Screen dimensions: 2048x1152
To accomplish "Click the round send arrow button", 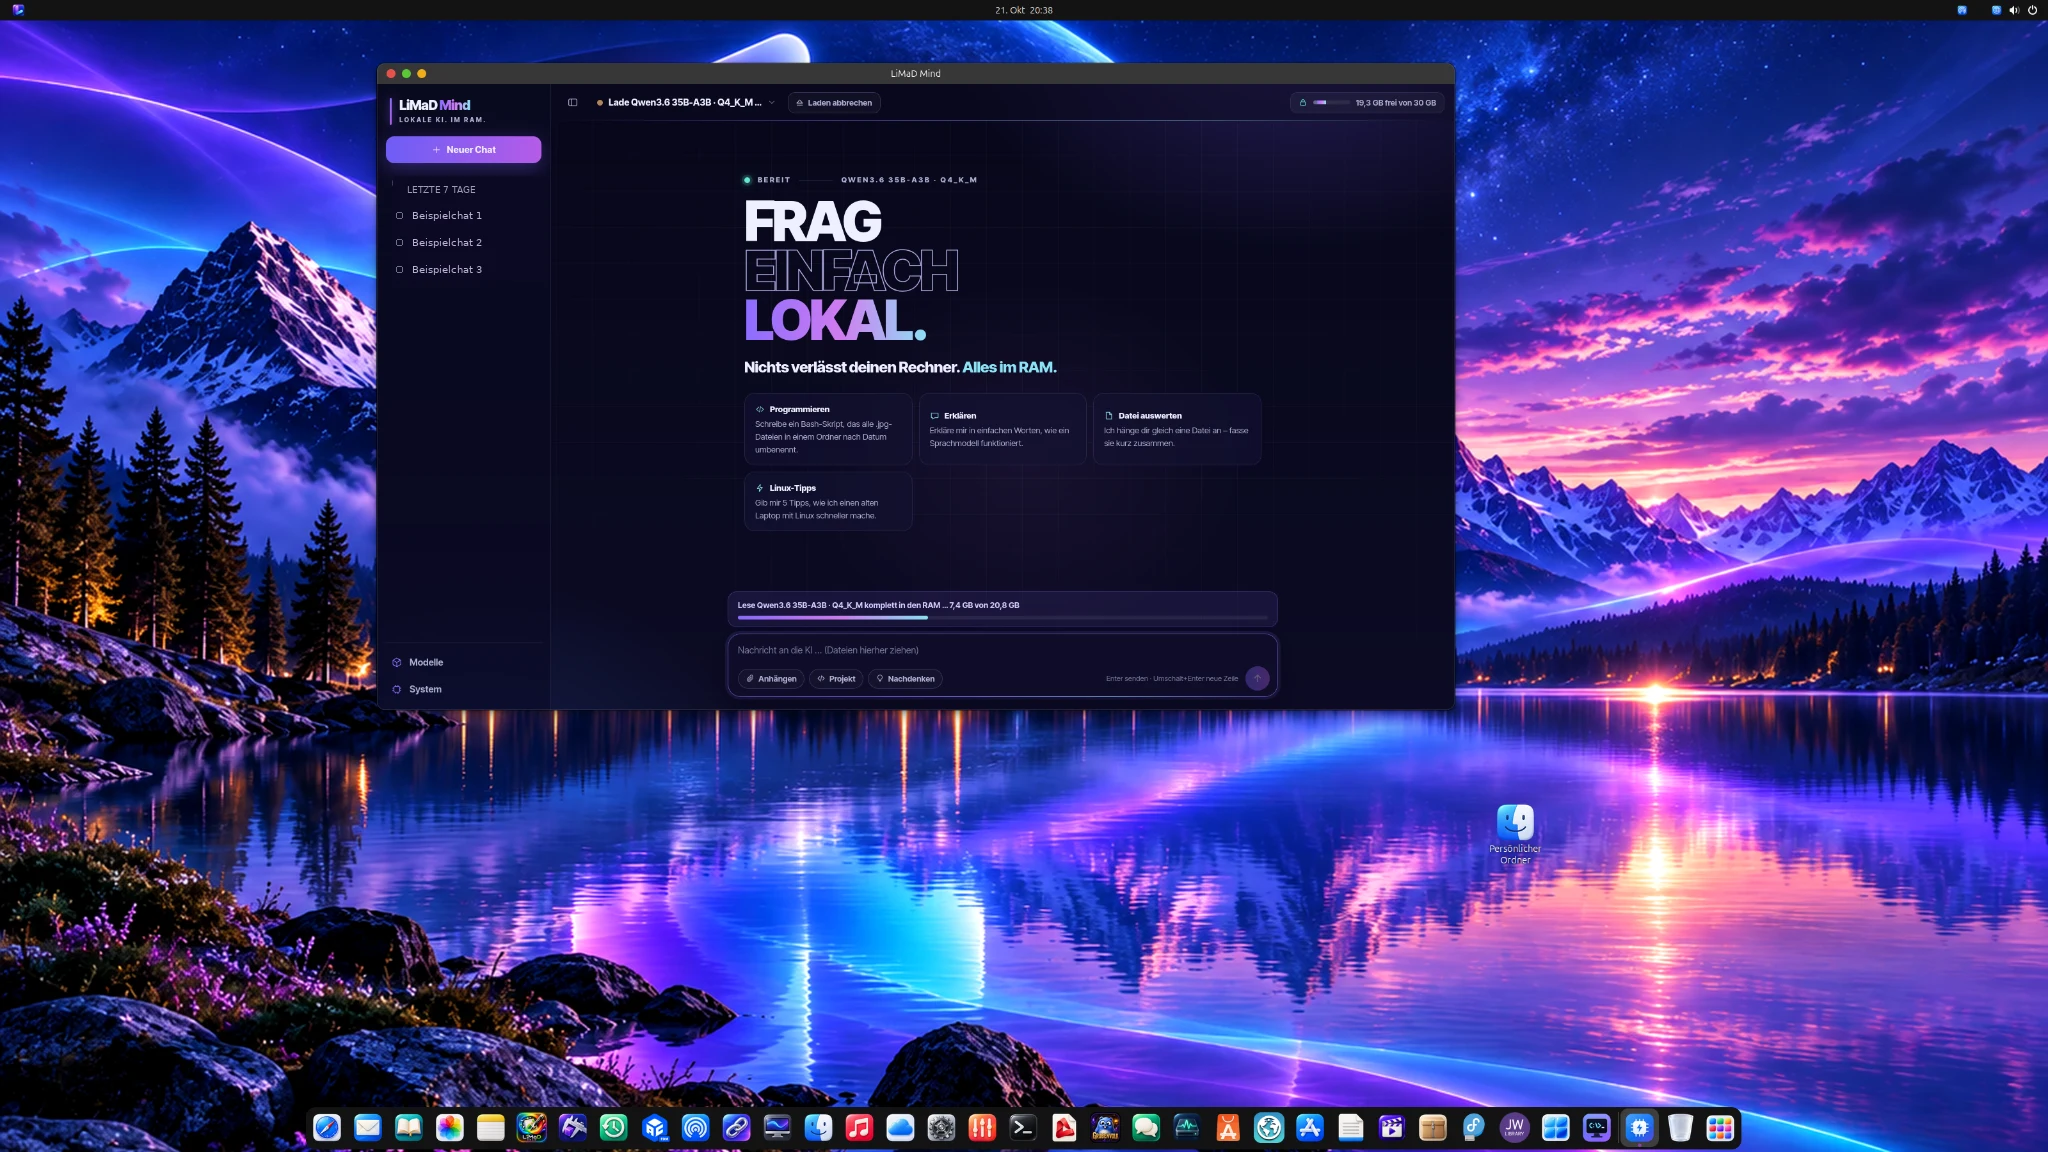I will [x=1257, y=678].
